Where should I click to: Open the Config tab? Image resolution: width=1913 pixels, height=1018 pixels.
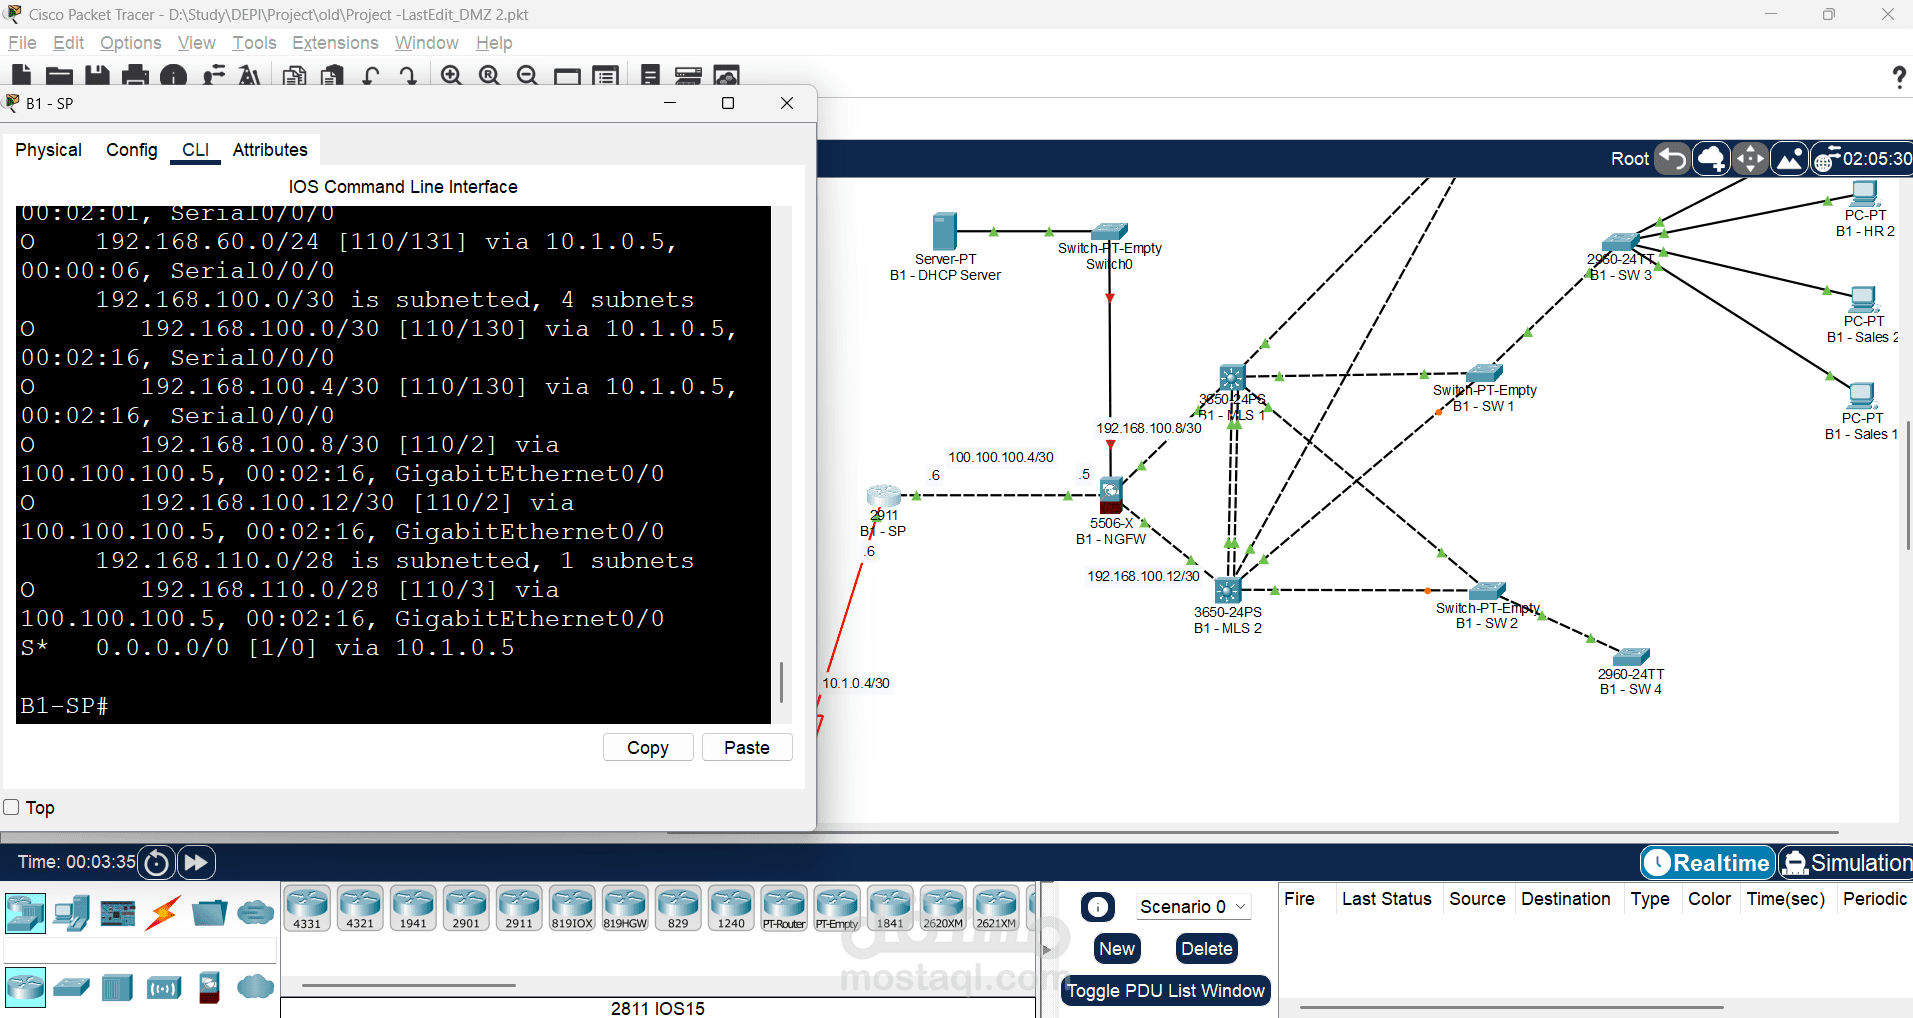click(132, 150)
